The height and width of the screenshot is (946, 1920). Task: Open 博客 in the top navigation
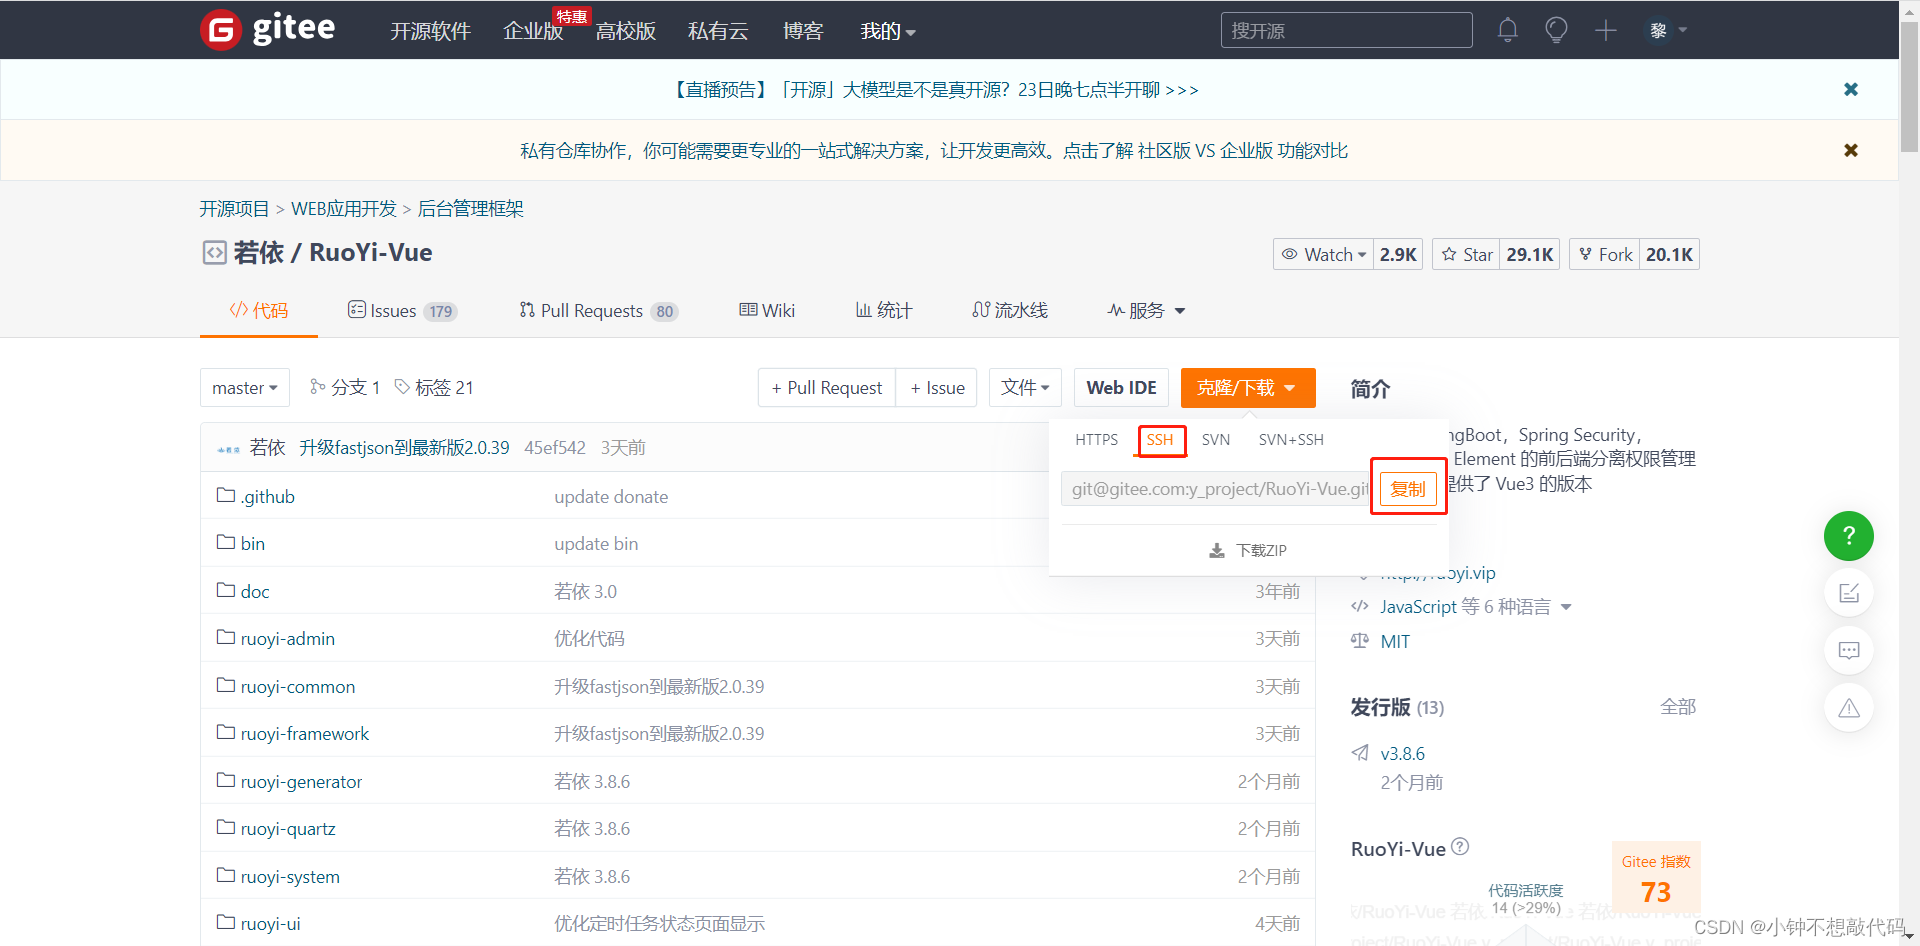point(803,31)
